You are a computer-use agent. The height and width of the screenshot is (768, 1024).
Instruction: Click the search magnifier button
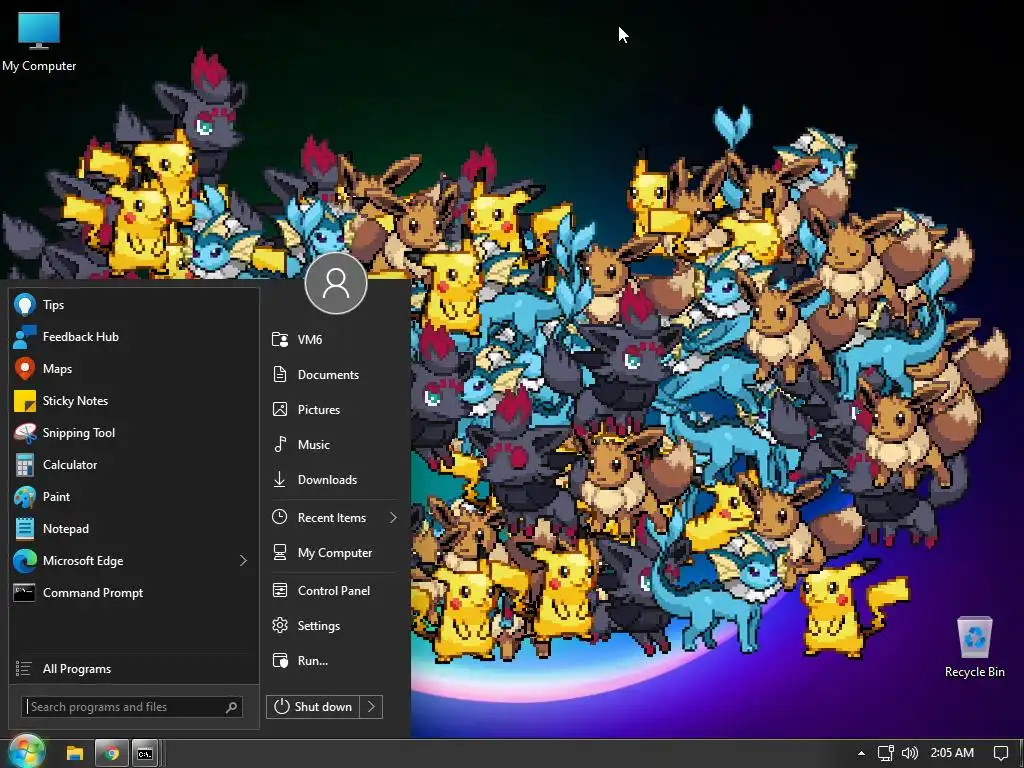(231, 707)
